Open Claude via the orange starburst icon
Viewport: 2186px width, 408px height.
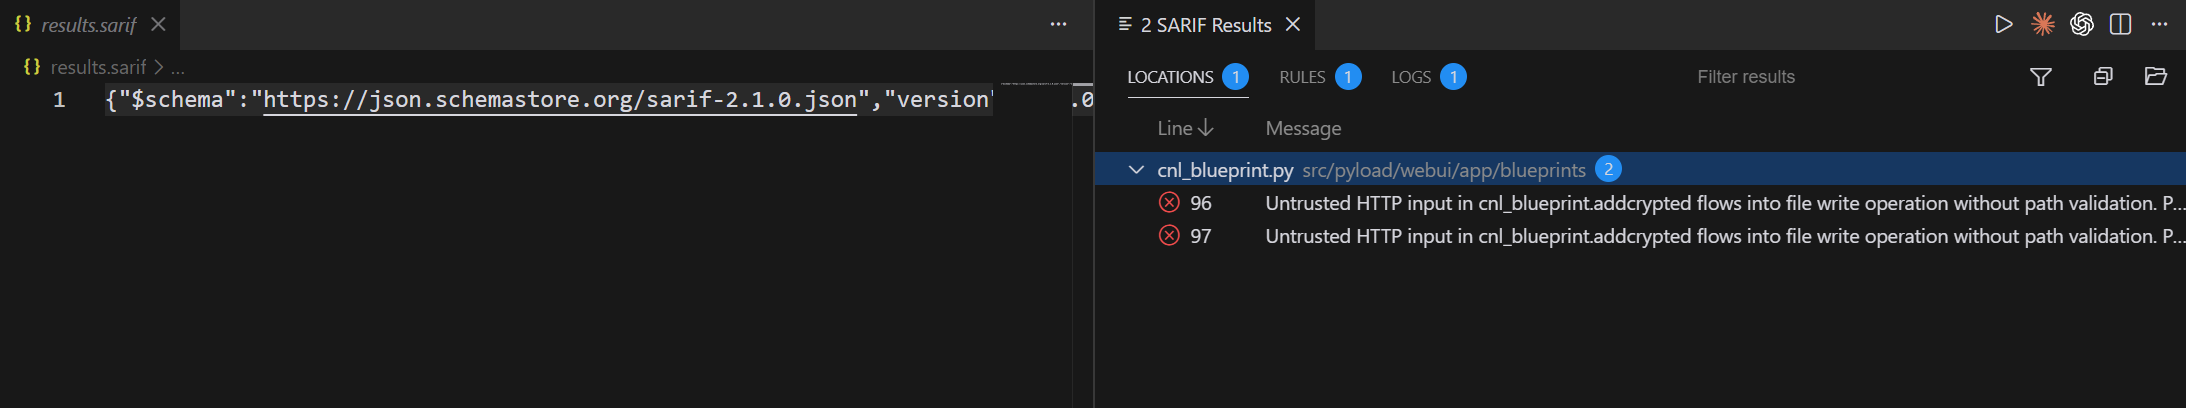coord(2043,24)
